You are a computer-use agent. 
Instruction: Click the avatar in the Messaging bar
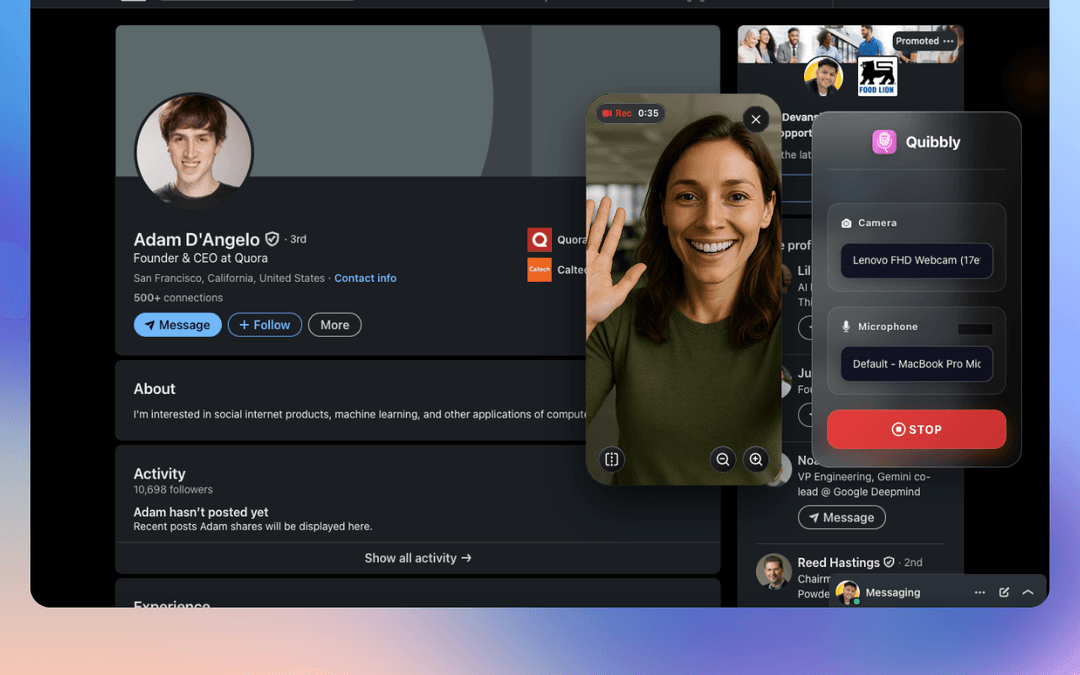tap(848, 592)
